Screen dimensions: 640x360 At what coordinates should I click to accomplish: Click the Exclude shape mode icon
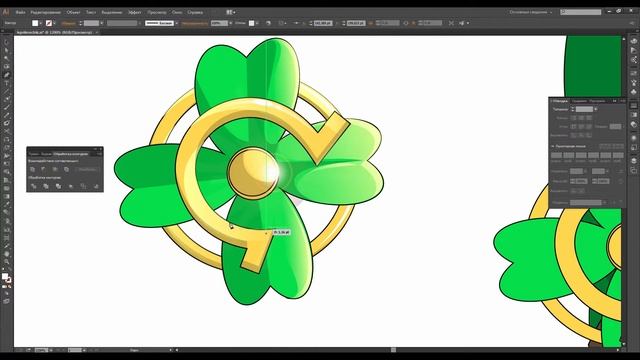(x=66, y=169)
